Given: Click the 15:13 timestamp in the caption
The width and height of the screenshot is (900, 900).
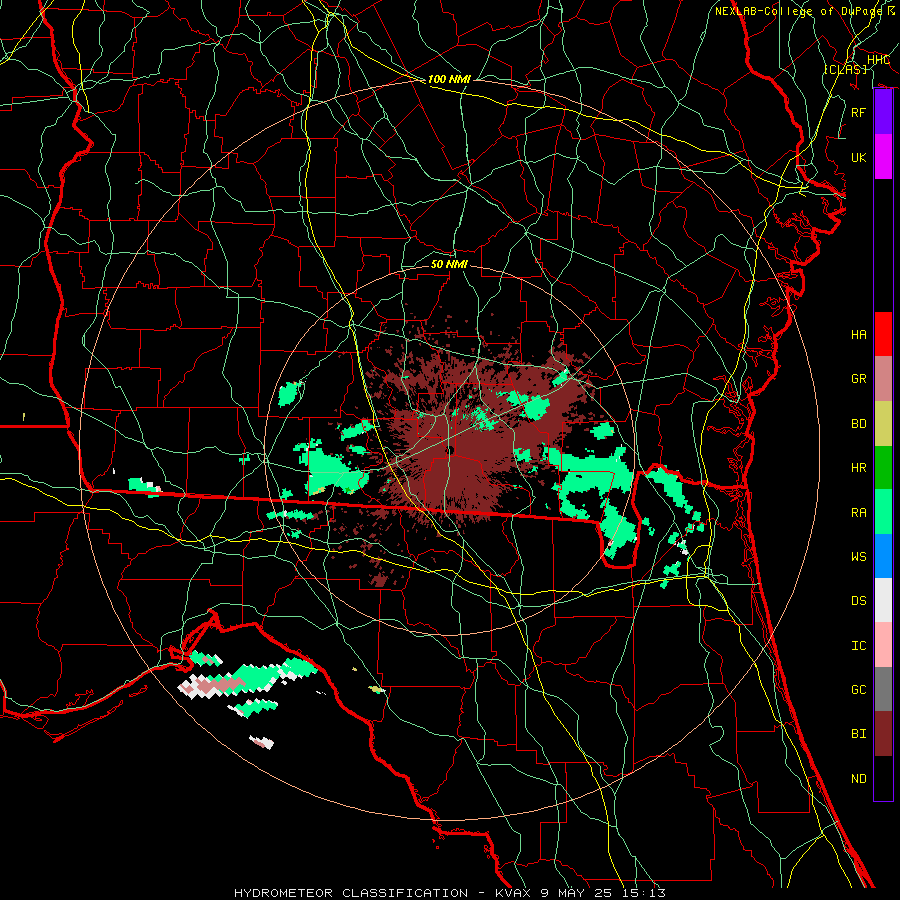Looking at the screenshot, I should tap(646, 893).
